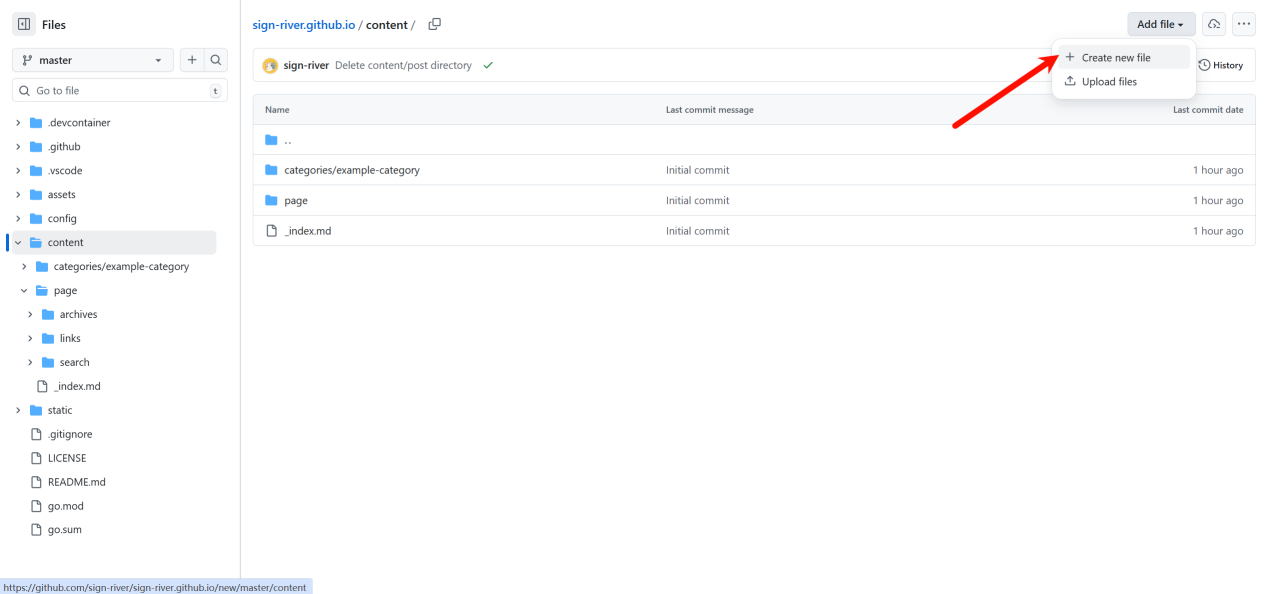Expand the .github folder chevron
Image resolution: width=1268 pixels, height=594 pixels.
(18, 147)
